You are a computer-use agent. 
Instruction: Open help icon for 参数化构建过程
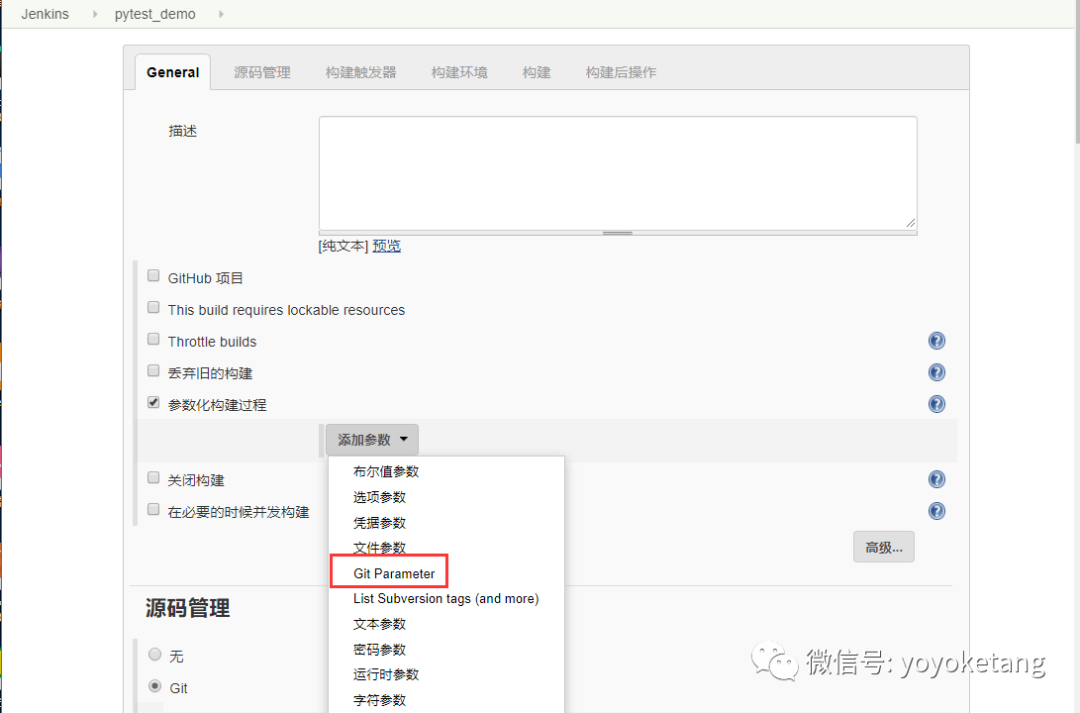tap(936, 404)
